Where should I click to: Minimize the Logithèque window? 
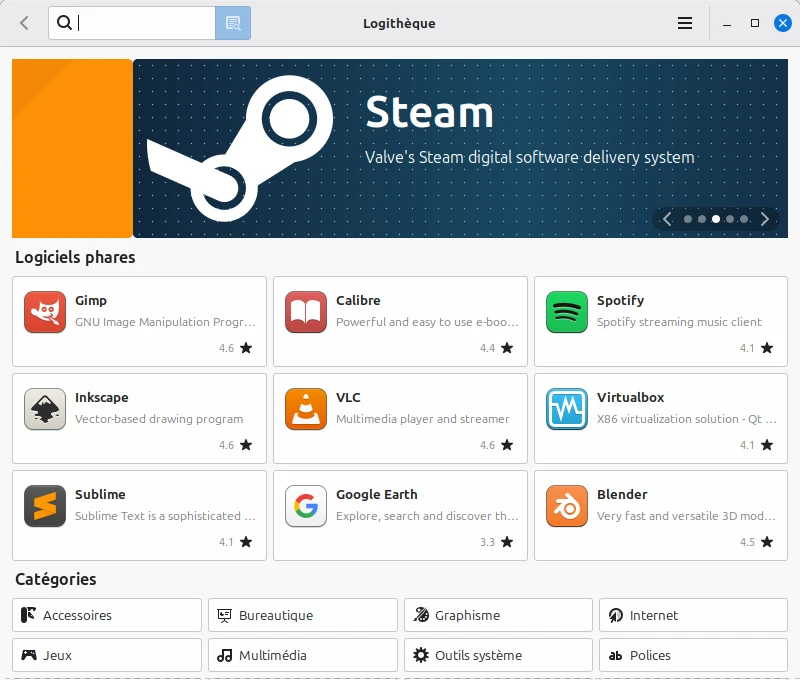click(x=727, y=24)
